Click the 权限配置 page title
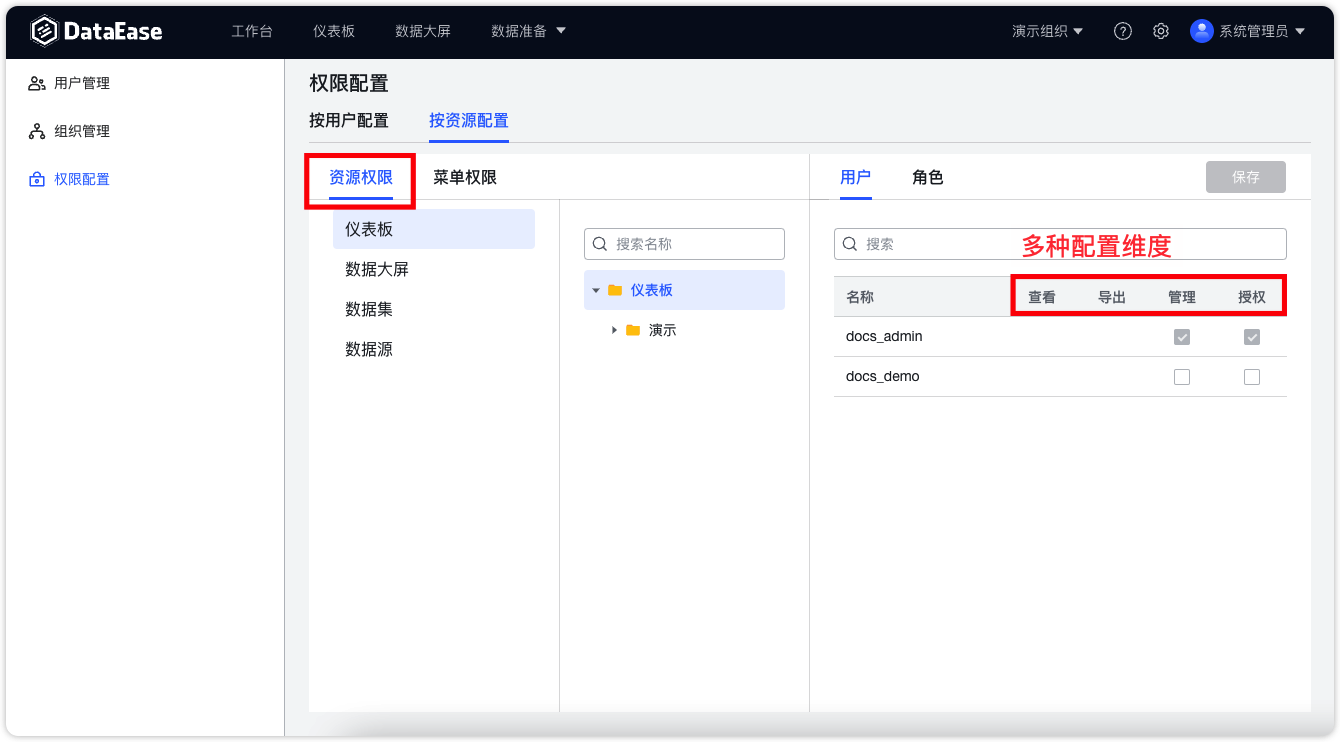 349,83
